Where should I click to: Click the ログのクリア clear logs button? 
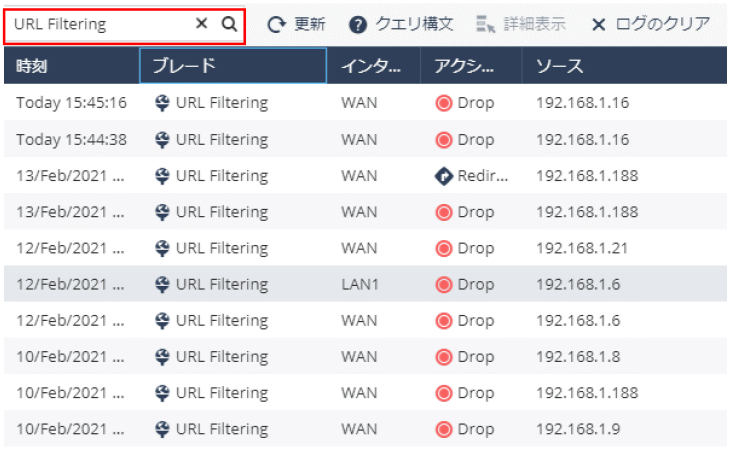[x=650, y=24]
